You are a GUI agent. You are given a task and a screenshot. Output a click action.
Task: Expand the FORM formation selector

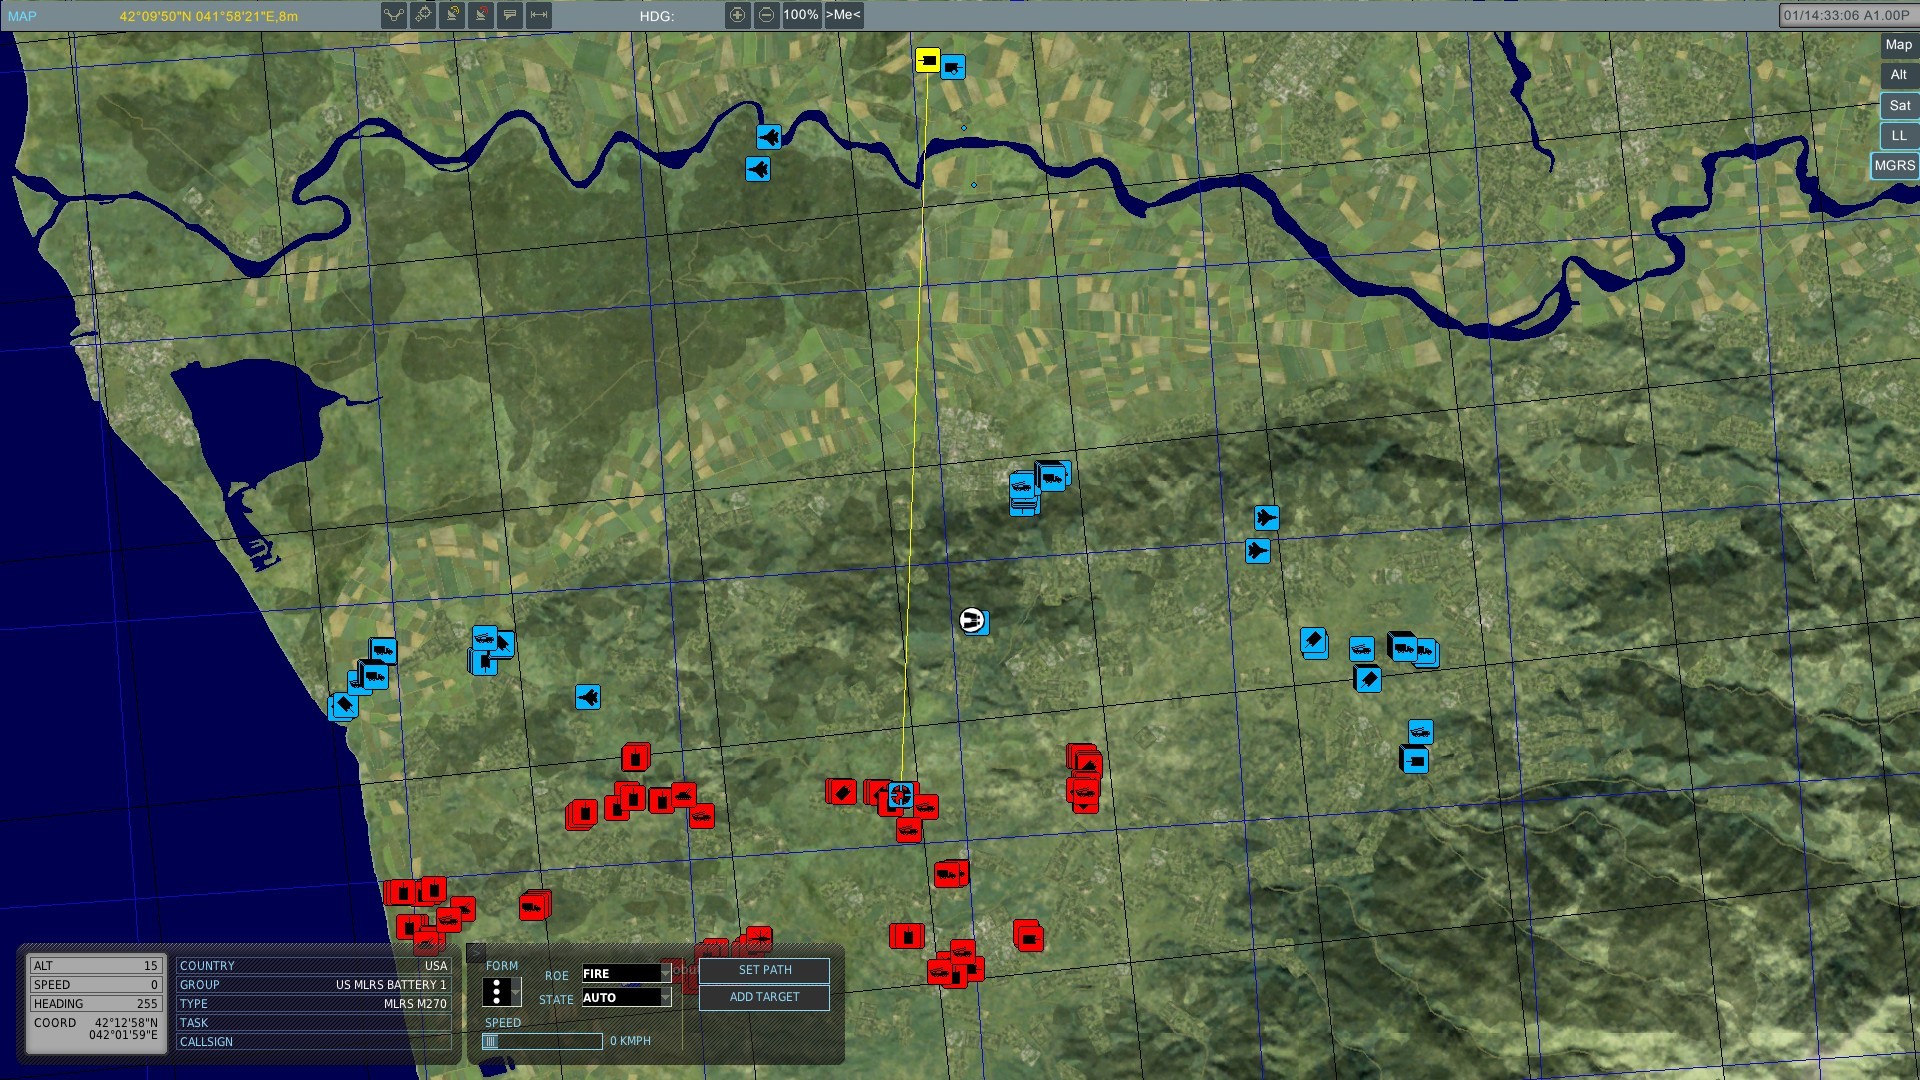coord(500,990)
